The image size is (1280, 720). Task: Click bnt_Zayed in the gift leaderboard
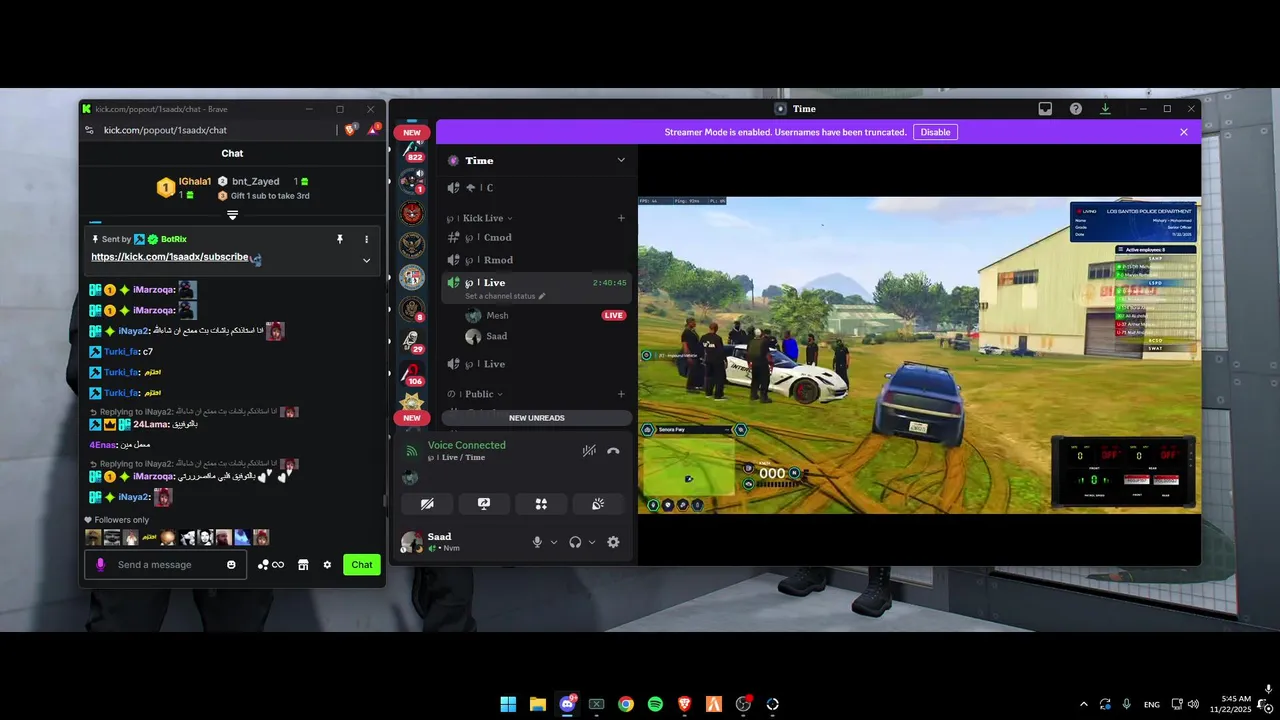[256, 181]
